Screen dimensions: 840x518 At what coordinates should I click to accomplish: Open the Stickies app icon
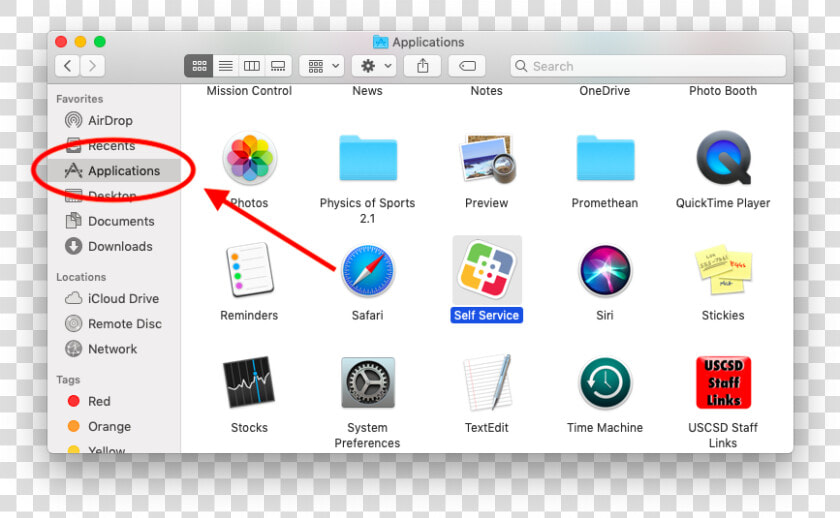pos(723,269)
